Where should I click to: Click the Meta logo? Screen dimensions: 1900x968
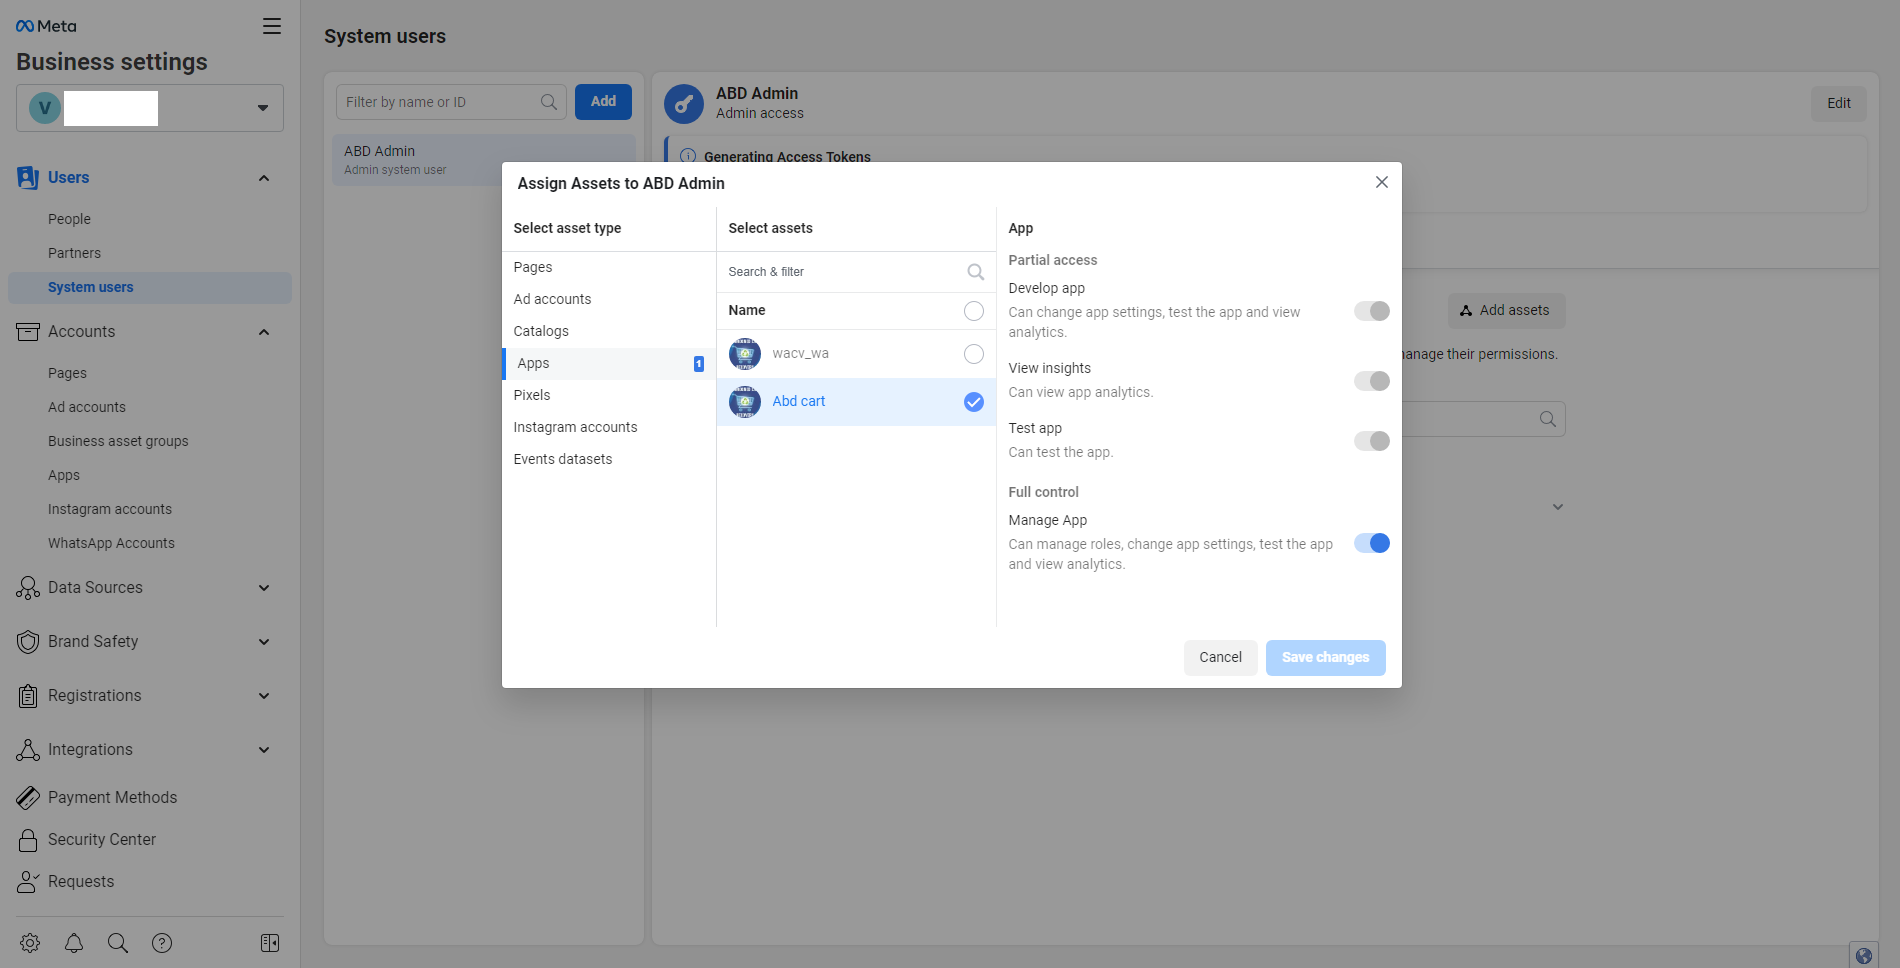[x=46, y=26]
